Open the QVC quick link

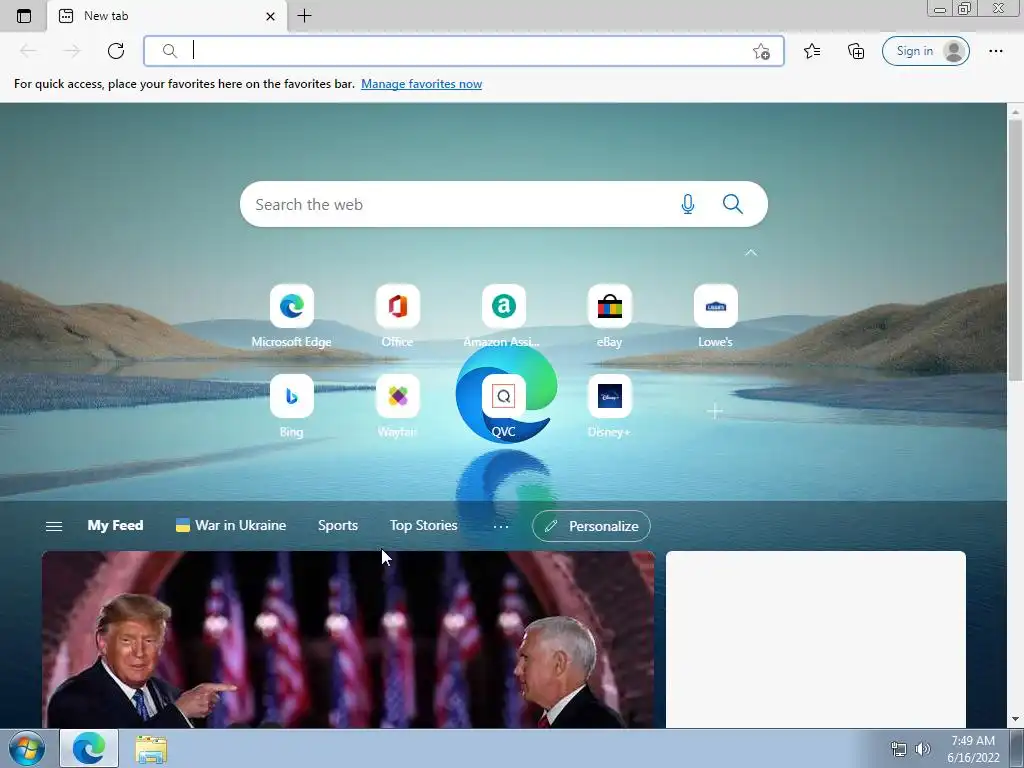pyautogui.click(x=504, y=406)
